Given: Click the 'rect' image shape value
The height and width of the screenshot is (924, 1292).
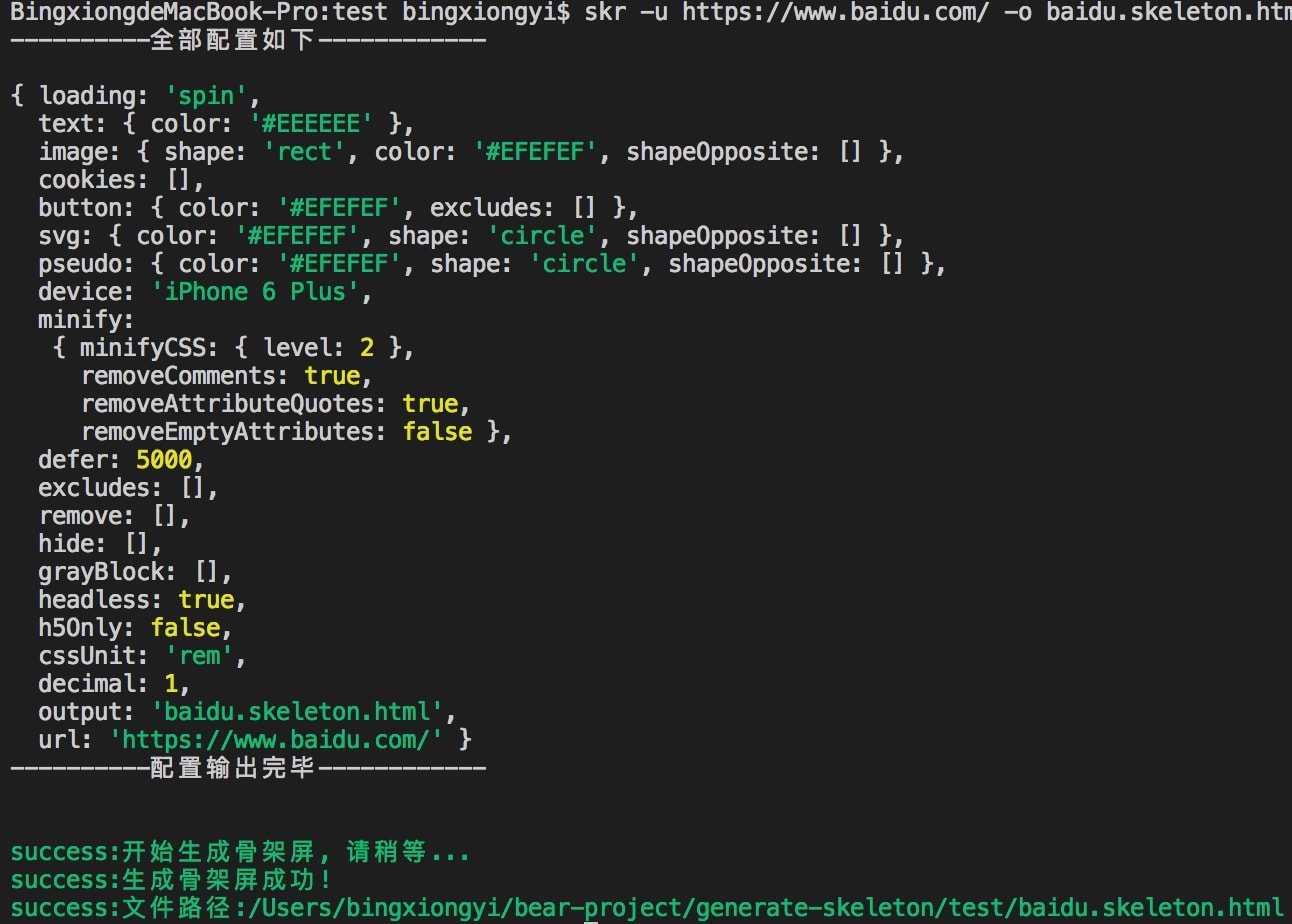Looking at the screenshot, I should coord(304,152).
